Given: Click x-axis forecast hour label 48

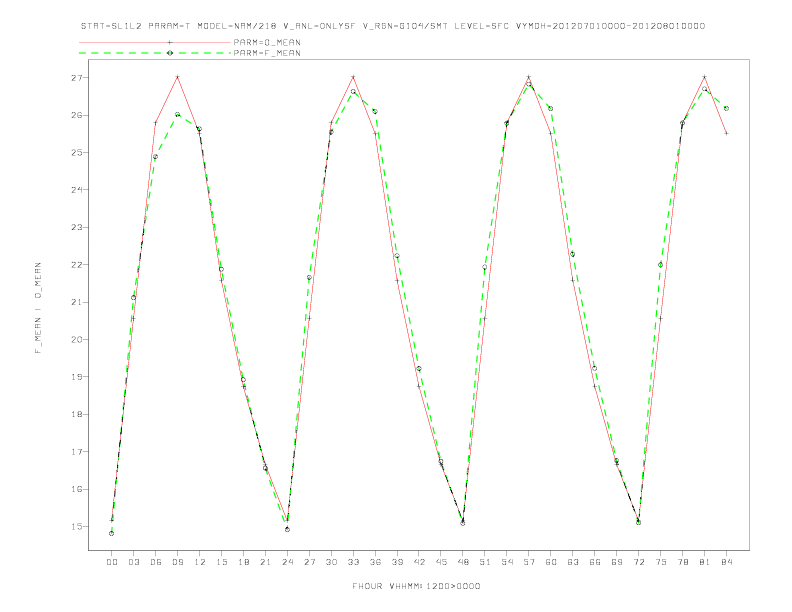Looking at the screenshot, I should (x=463, y=562).
